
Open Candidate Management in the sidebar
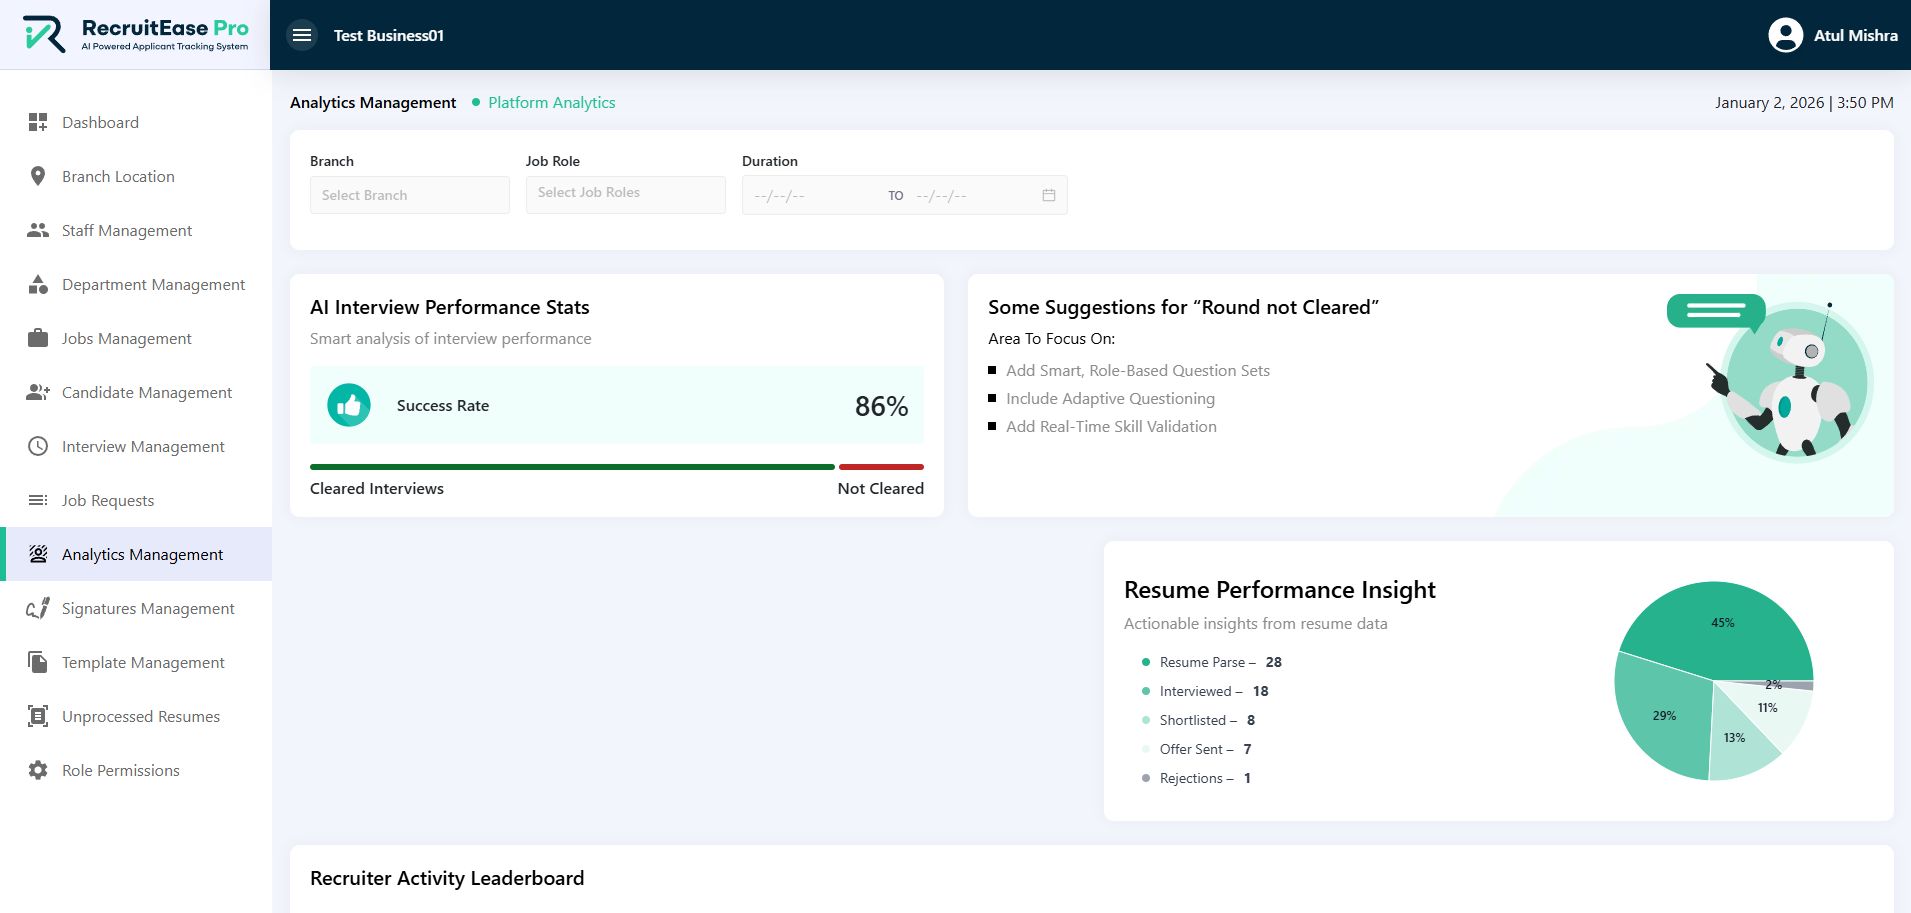pos(146,392)
